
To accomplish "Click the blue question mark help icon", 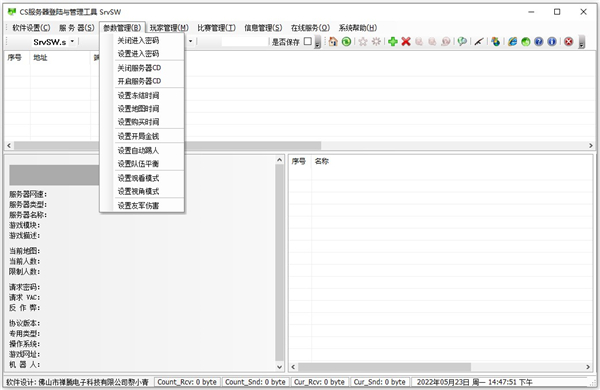I will tap(539, 41).
